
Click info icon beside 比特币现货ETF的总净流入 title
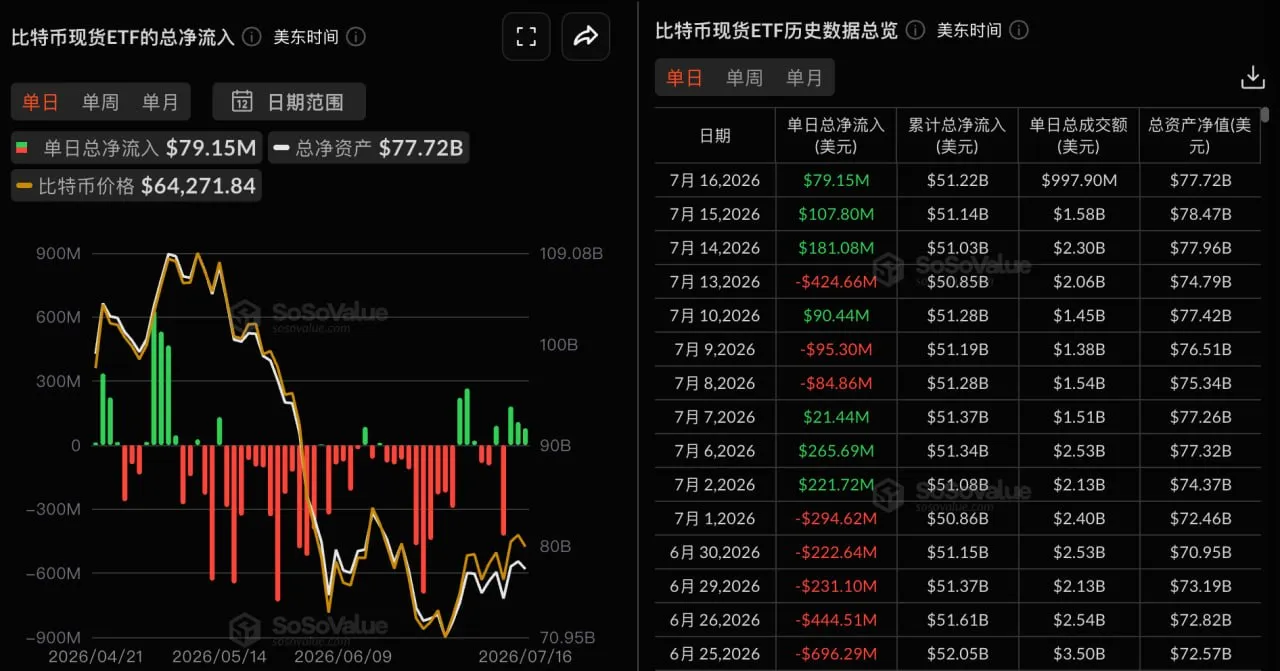point(252,37)
